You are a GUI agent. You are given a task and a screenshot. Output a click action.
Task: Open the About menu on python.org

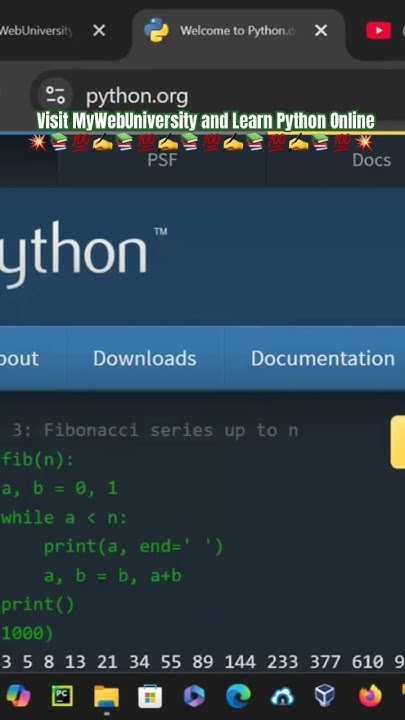19,358
